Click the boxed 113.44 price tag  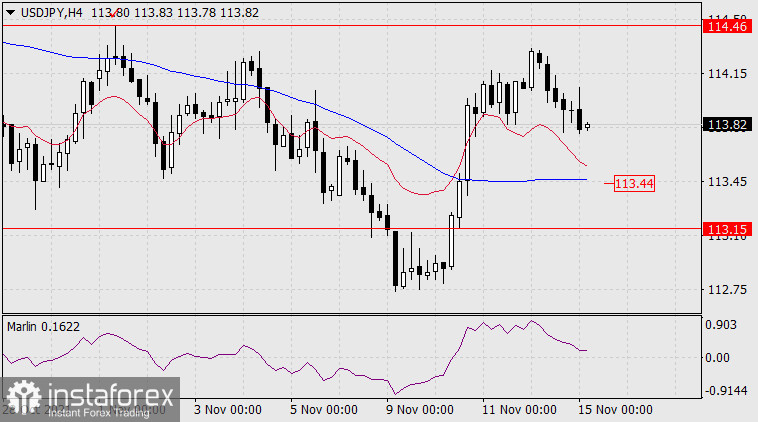(634, 183)
